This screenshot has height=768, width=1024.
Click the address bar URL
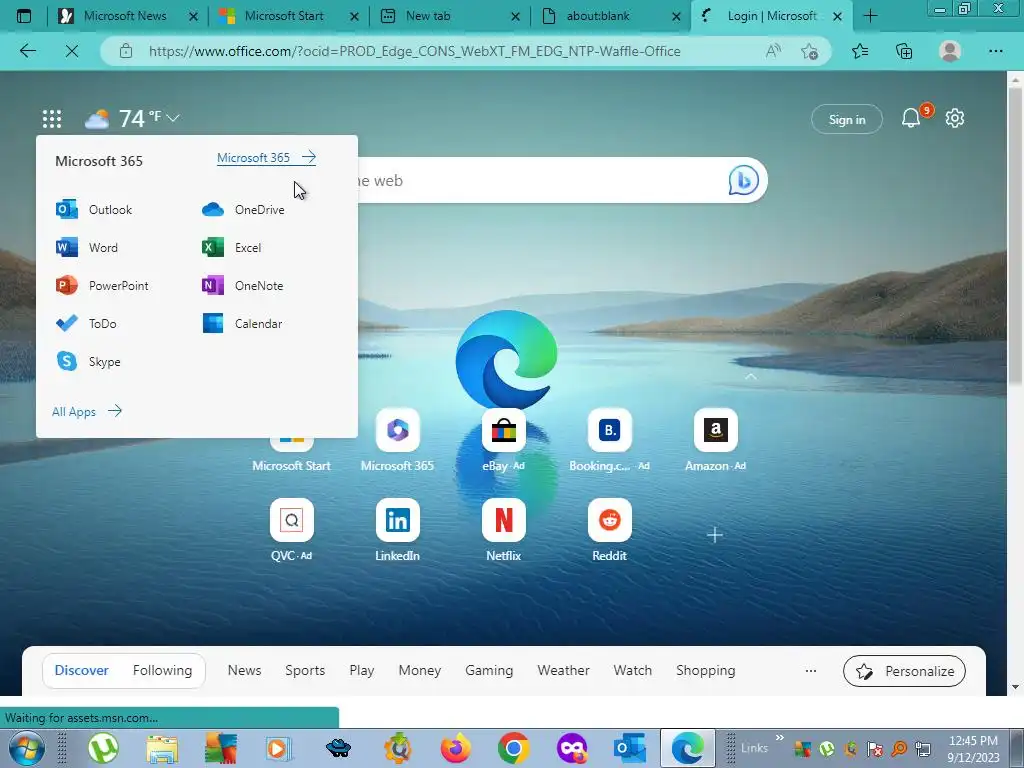(415, 51)
